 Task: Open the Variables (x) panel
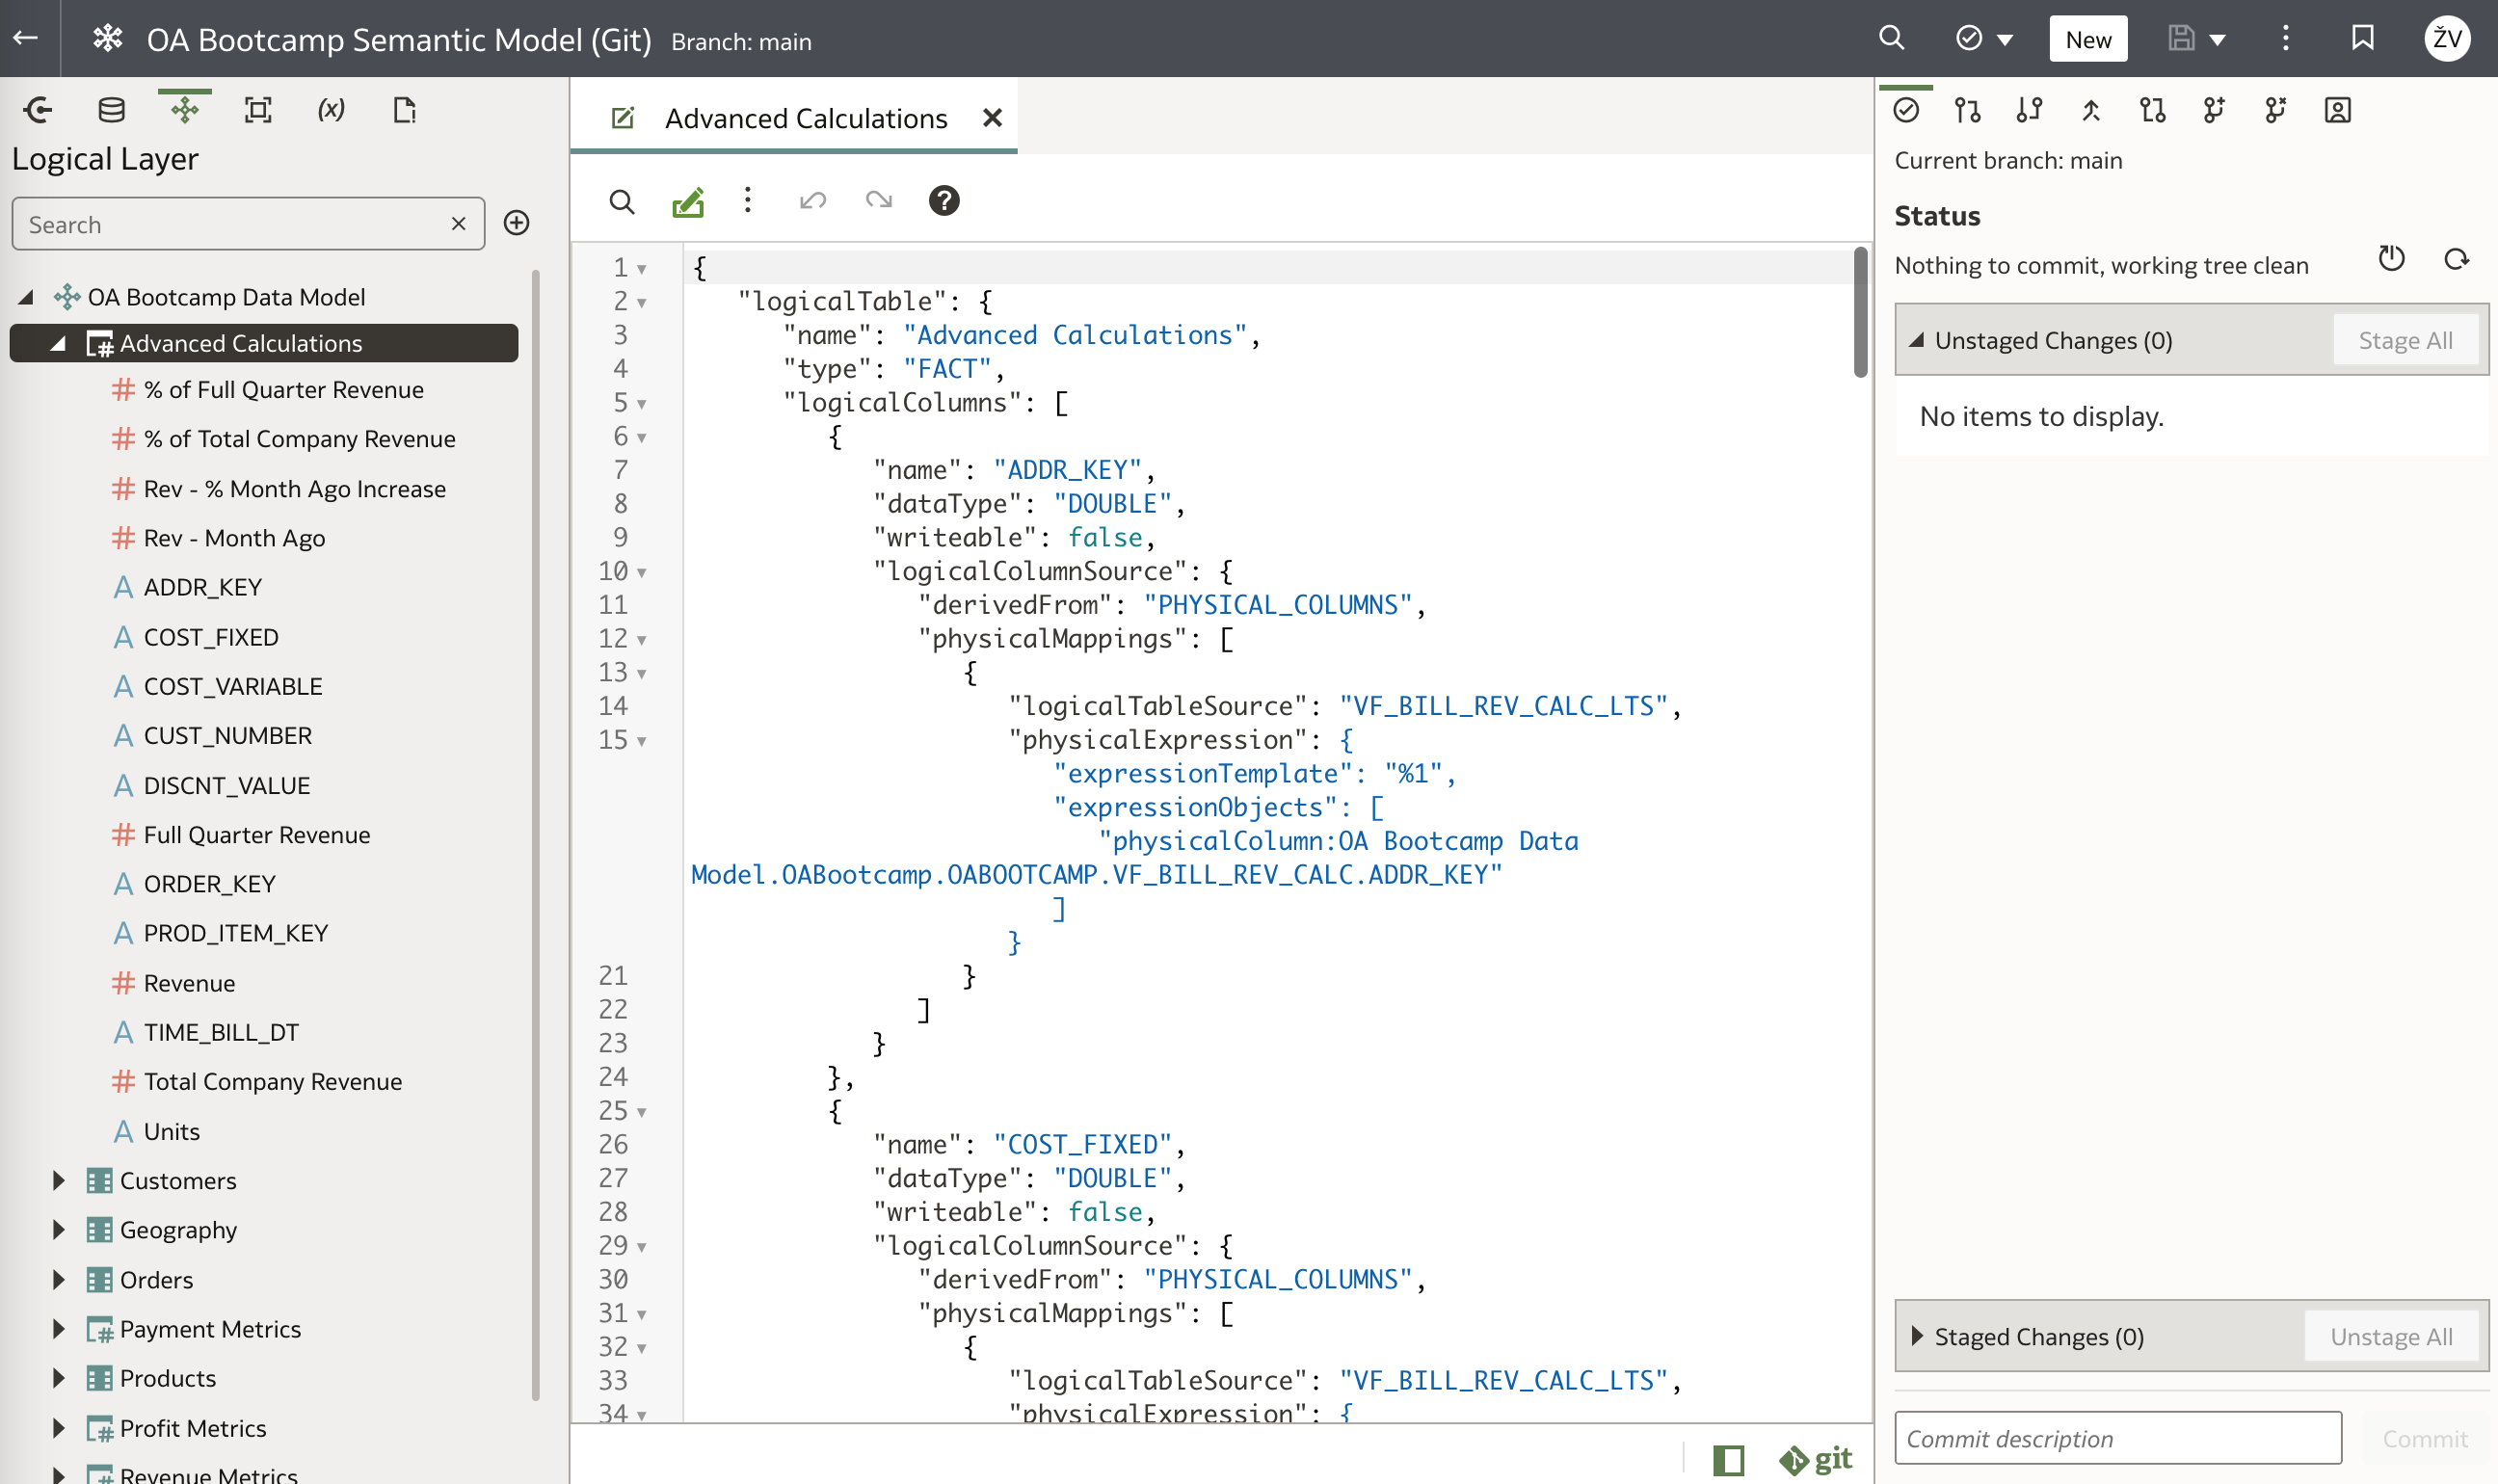[x=331, y=110]
